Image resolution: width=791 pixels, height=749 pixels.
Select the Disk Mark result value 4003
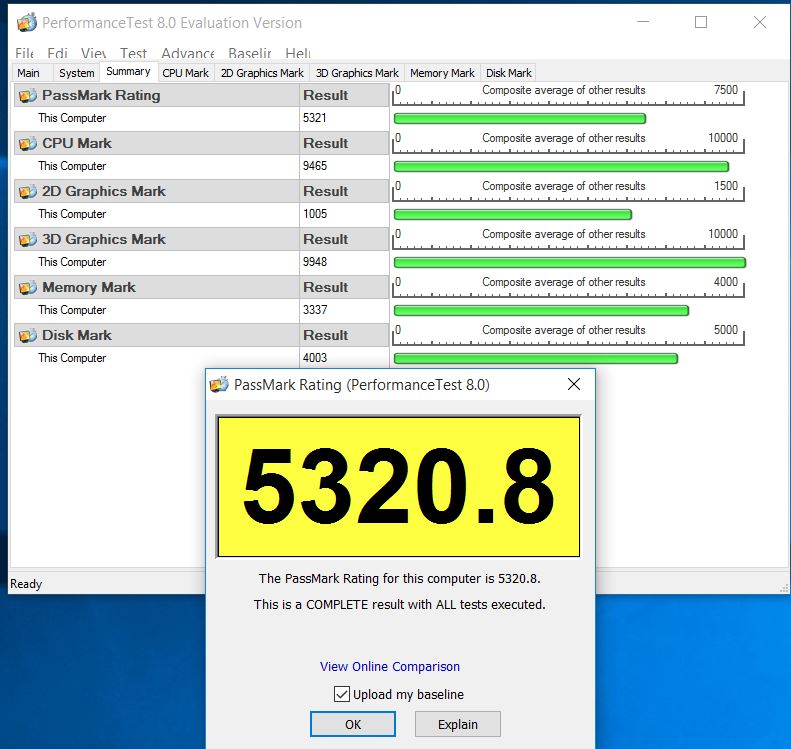(315, 358)
